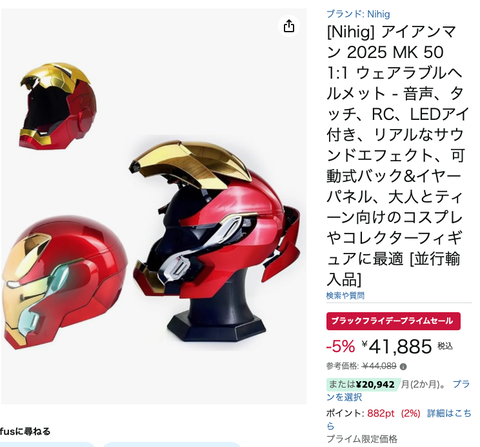This screenshot has height=447, width=480.
Task: Click the 検索や質問 link
Action: pos(345,295)
